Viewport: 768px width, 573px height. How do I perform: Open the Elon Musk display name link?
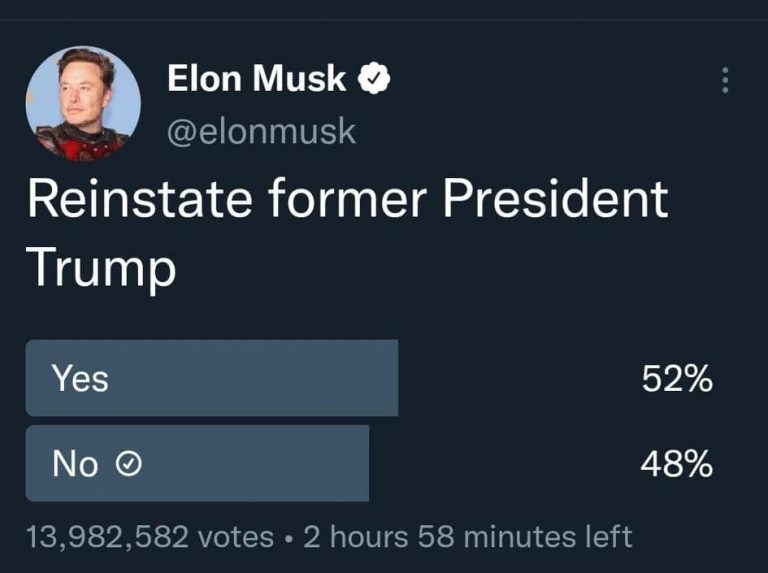[257, 79]
